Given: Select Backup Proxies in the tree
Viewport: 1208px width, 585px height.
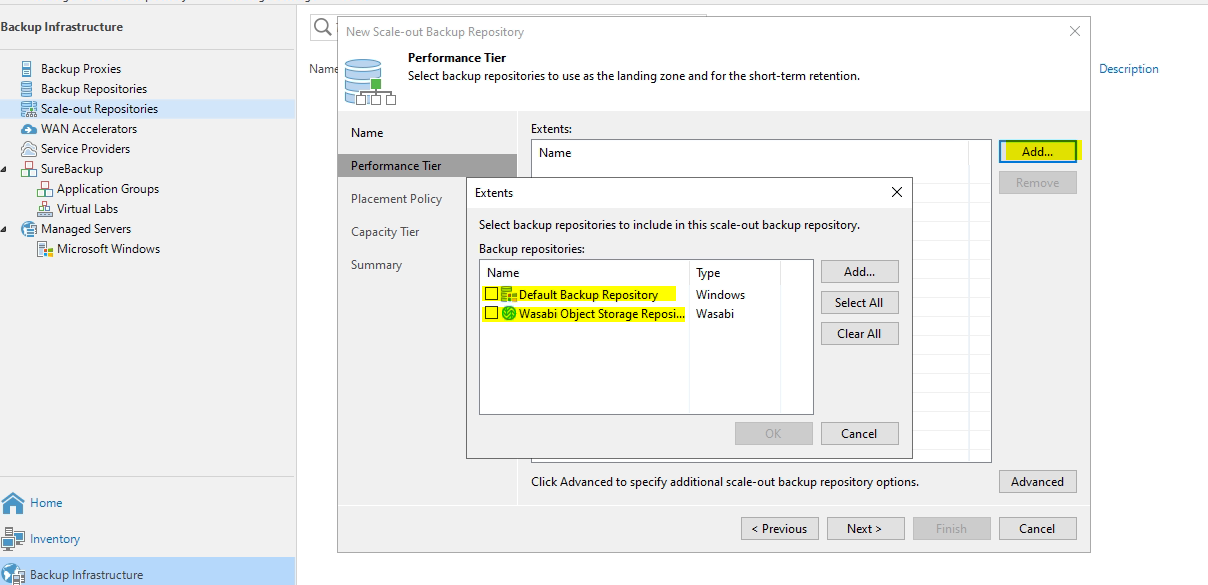Looking at the screenshot, I should coord(81,69).
